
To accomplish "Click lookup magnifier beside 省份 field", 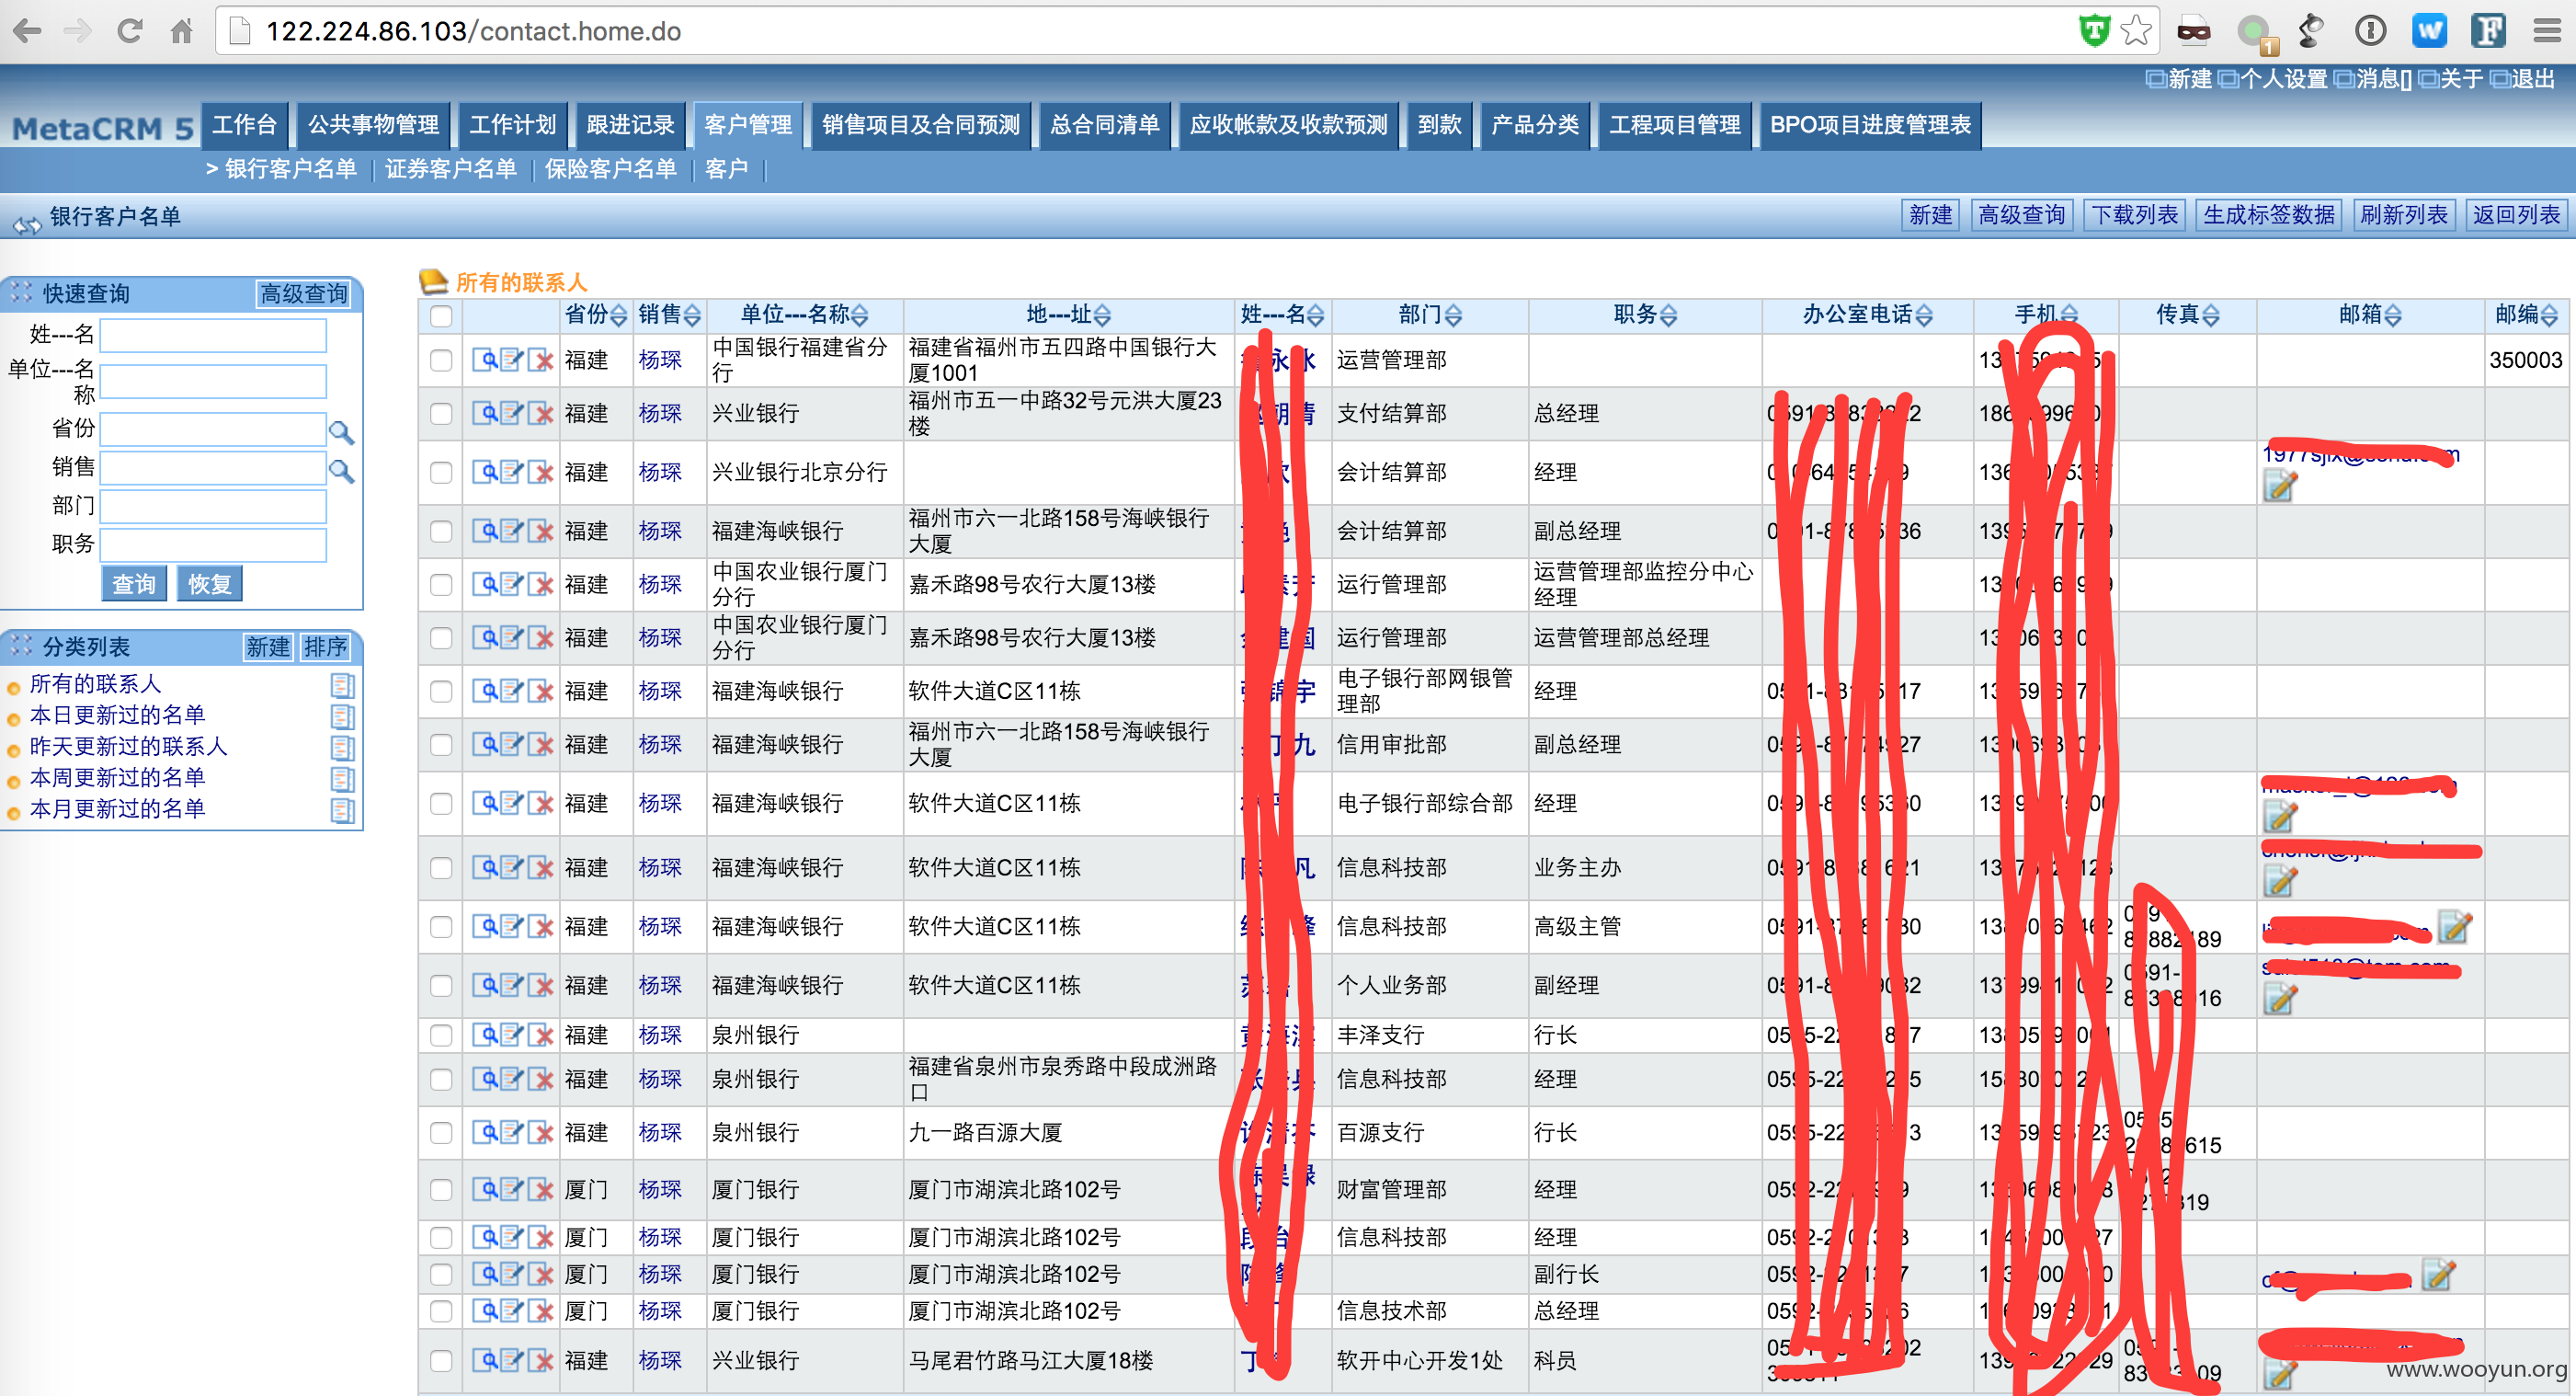I will pos(341,431).
